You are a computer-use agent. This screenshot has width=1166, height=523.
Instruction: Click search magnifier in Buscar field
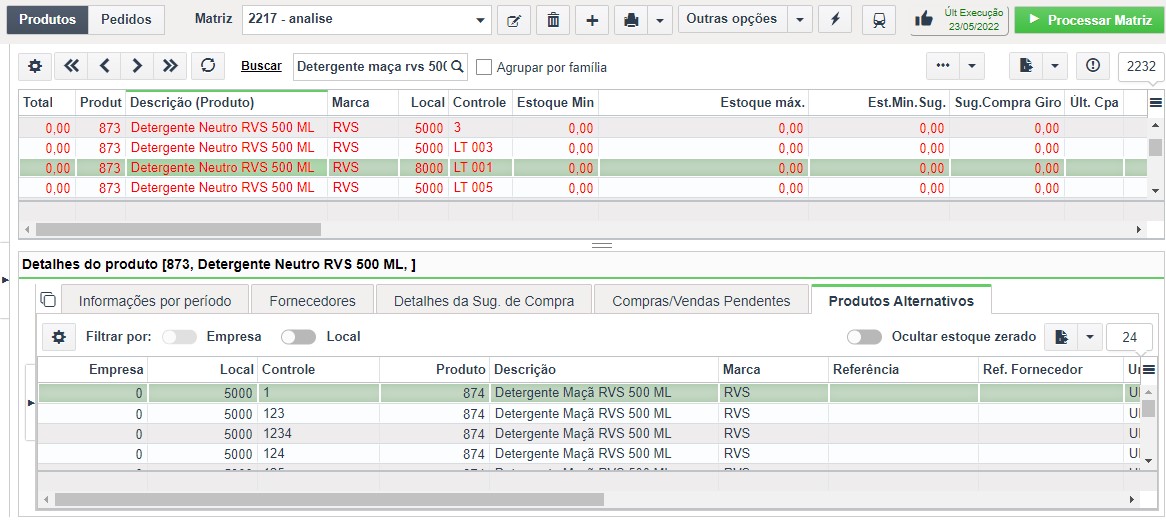click(457, 66)
